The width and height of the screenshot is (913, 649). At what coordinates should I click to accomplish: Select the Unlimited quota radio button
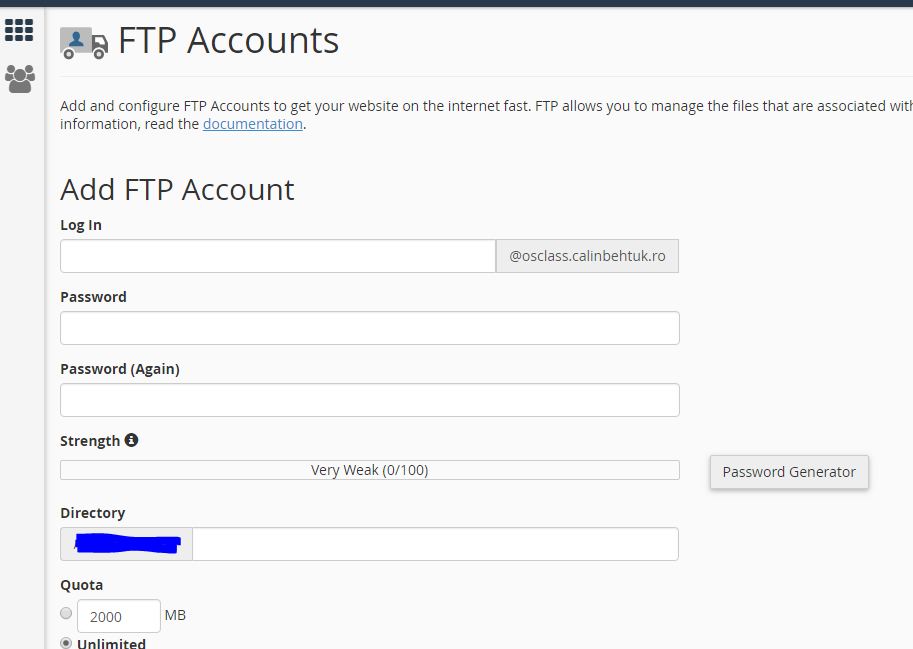[66, 643]
